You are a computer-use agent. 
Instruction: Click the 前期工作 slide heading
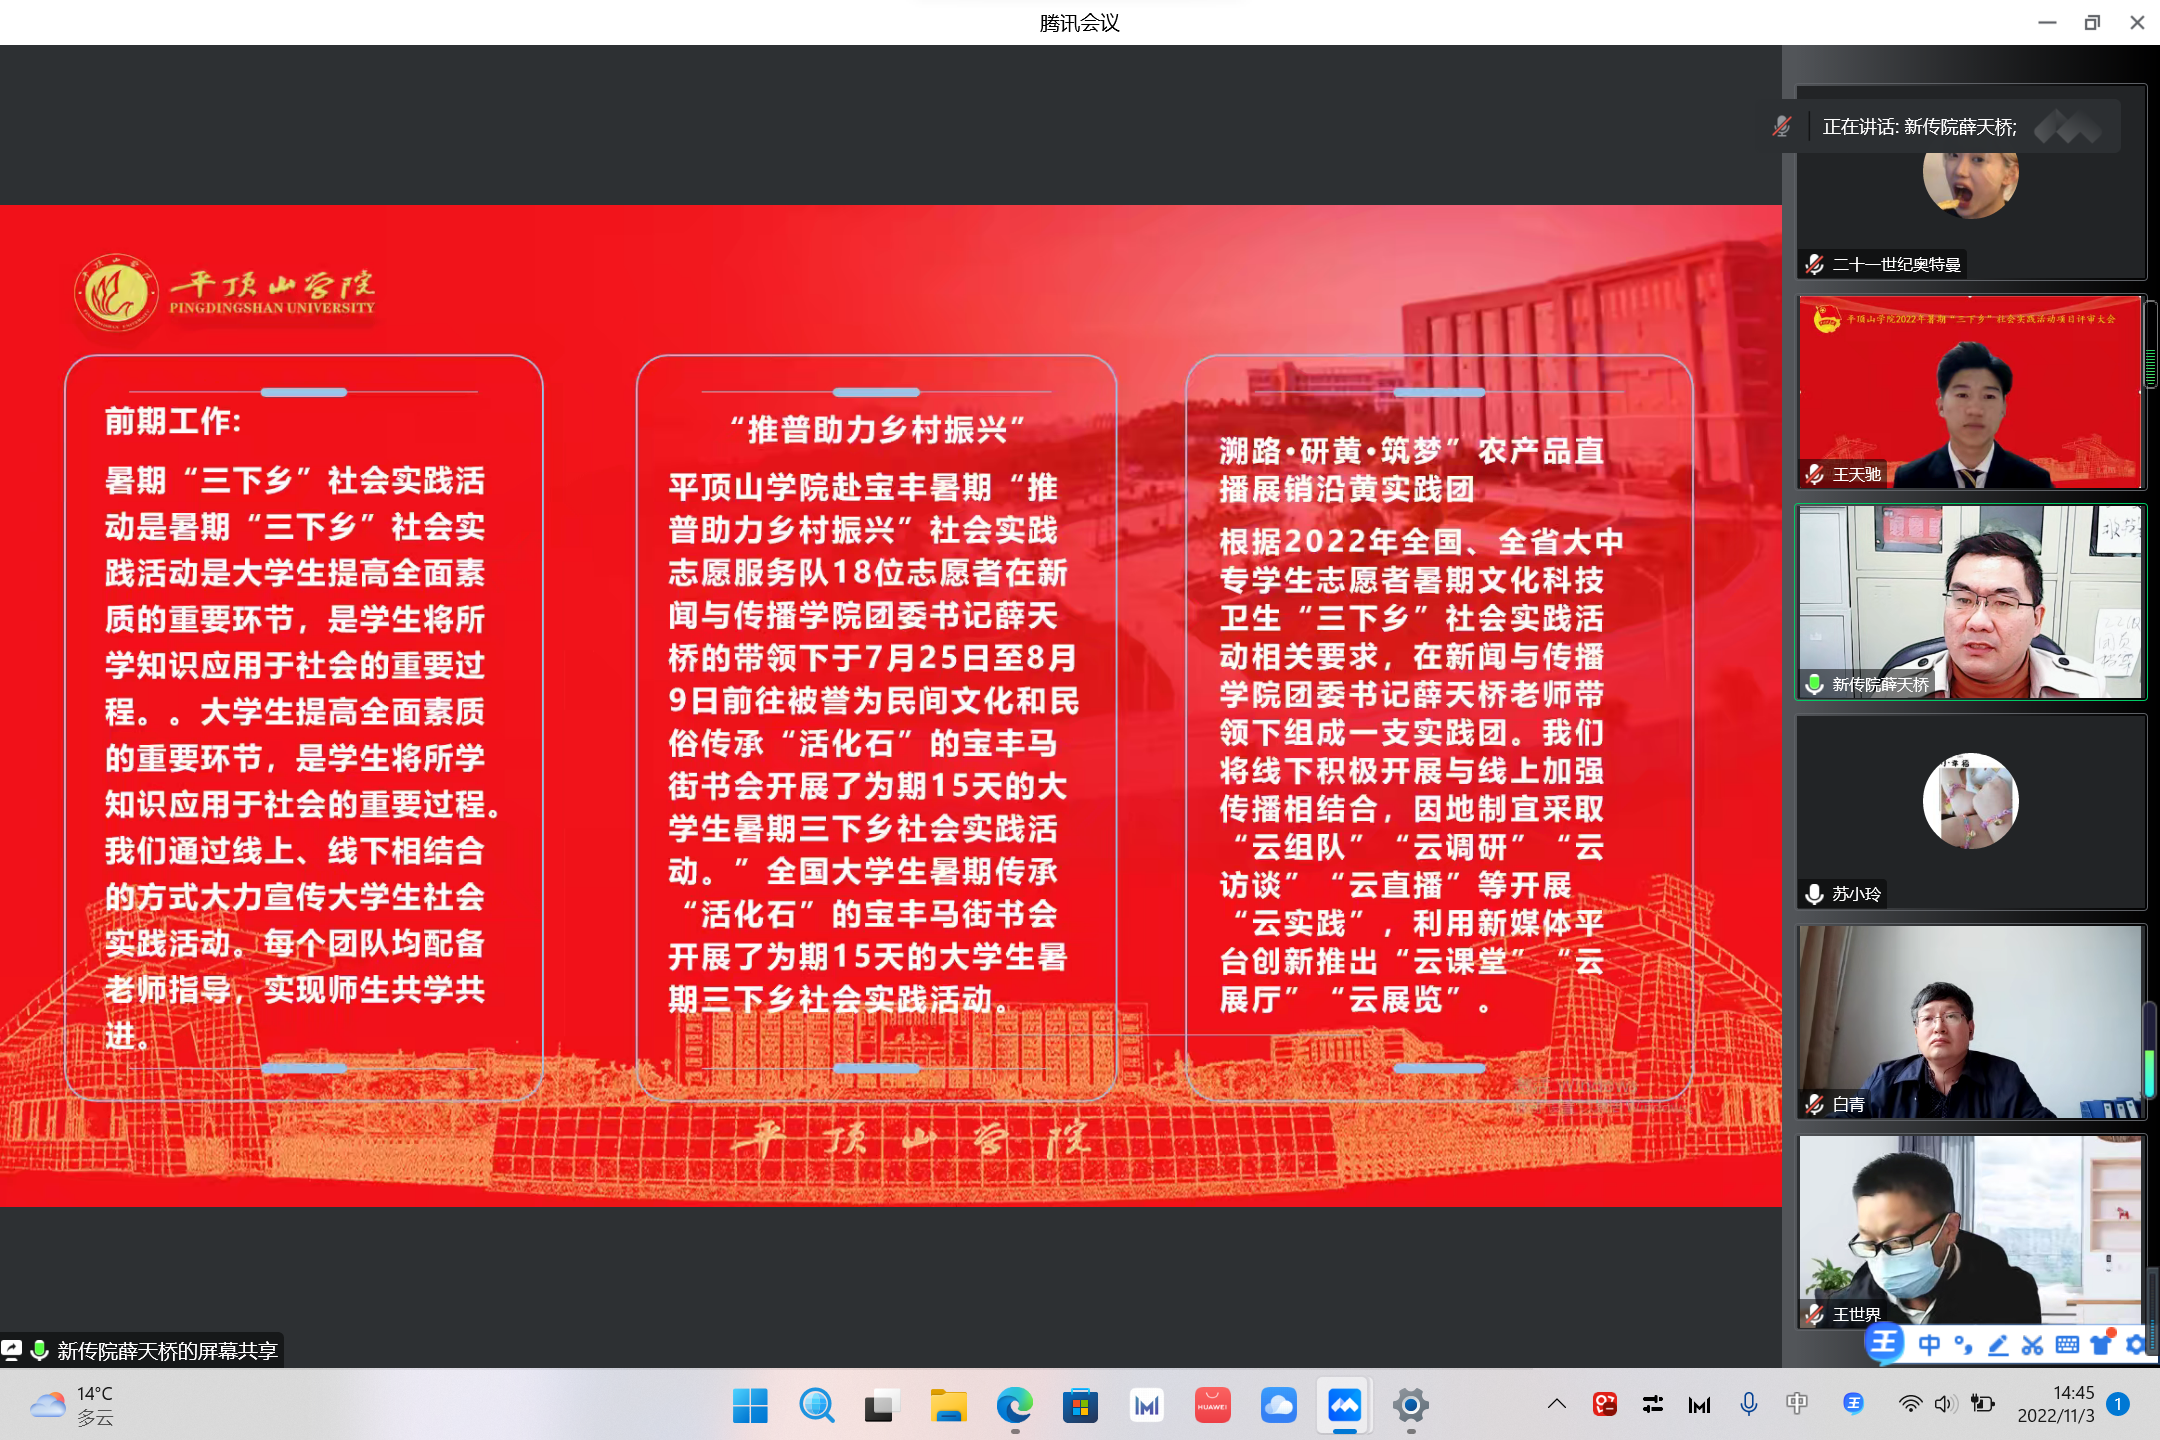point(173,421)
